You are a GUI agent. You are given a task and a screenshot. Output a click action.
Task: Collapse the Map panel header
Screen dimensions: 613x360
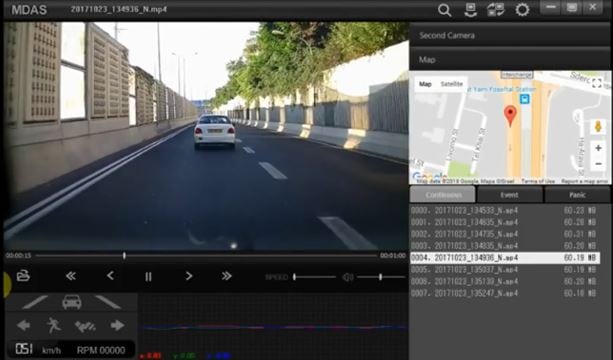pyautogui.click(x=509, y=59)
